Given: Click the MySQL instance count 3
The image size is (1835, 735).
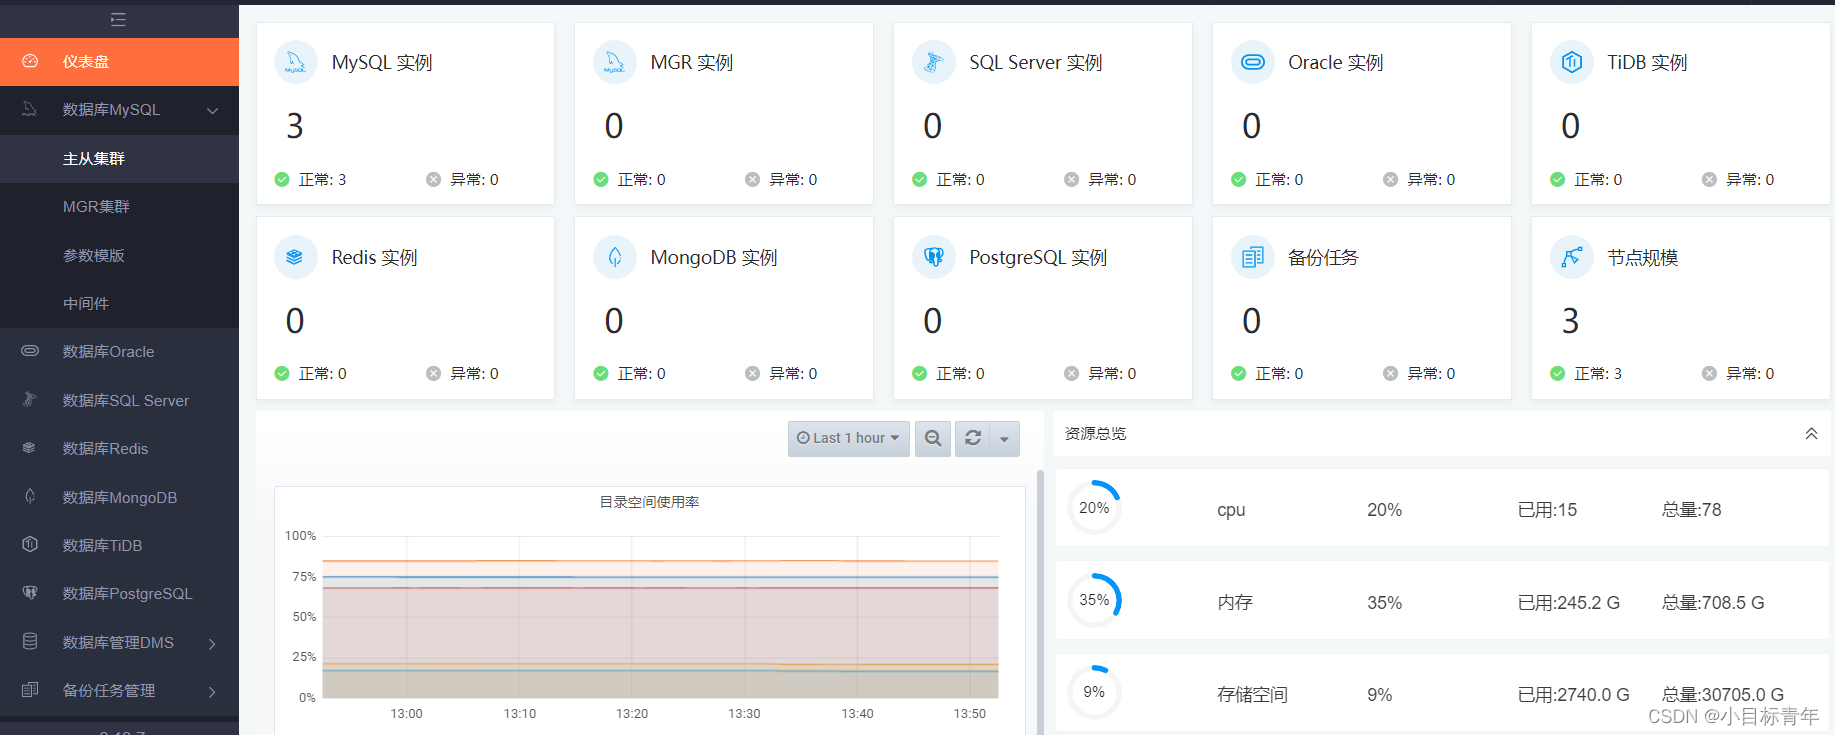Looking at the screenshot, I should click(x=294, y=126).
